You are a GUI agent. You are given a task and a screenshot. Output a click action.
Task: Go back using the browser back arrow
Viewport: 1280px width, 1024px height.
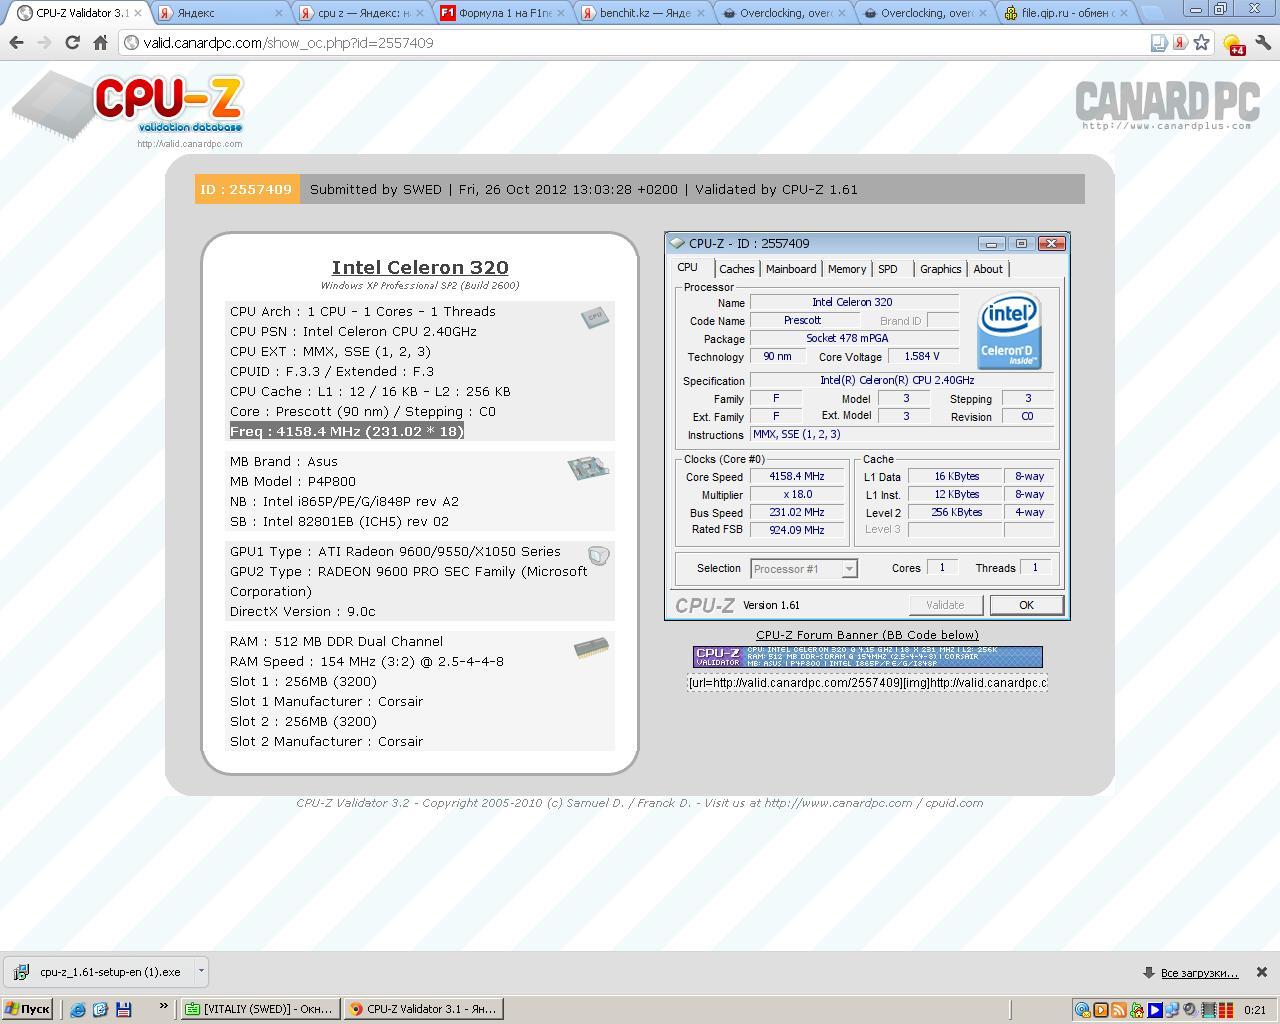coord(16,43)
